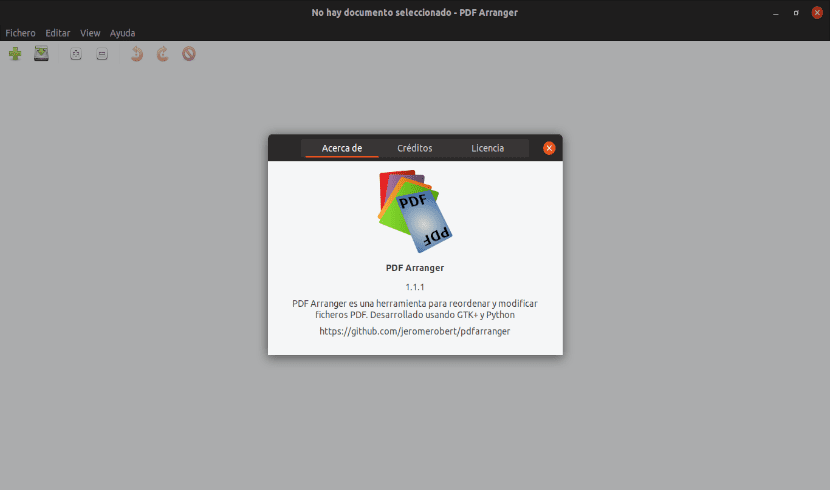
Task: Click the Rotate right toolbar icon
Action: pos(163,53)
